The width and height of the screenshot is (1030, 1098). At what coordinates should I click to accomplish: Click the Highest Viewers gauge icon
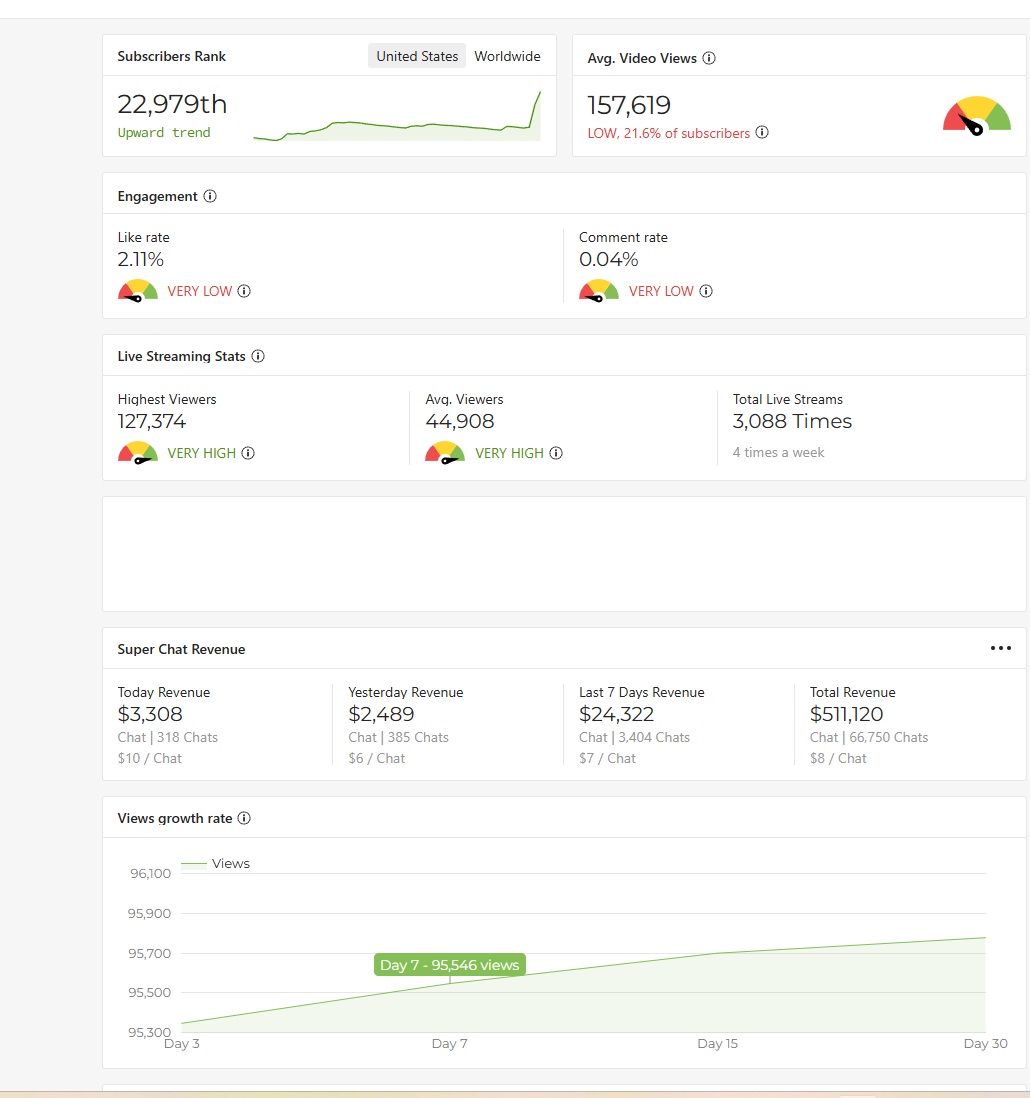(x=137, y=453)
